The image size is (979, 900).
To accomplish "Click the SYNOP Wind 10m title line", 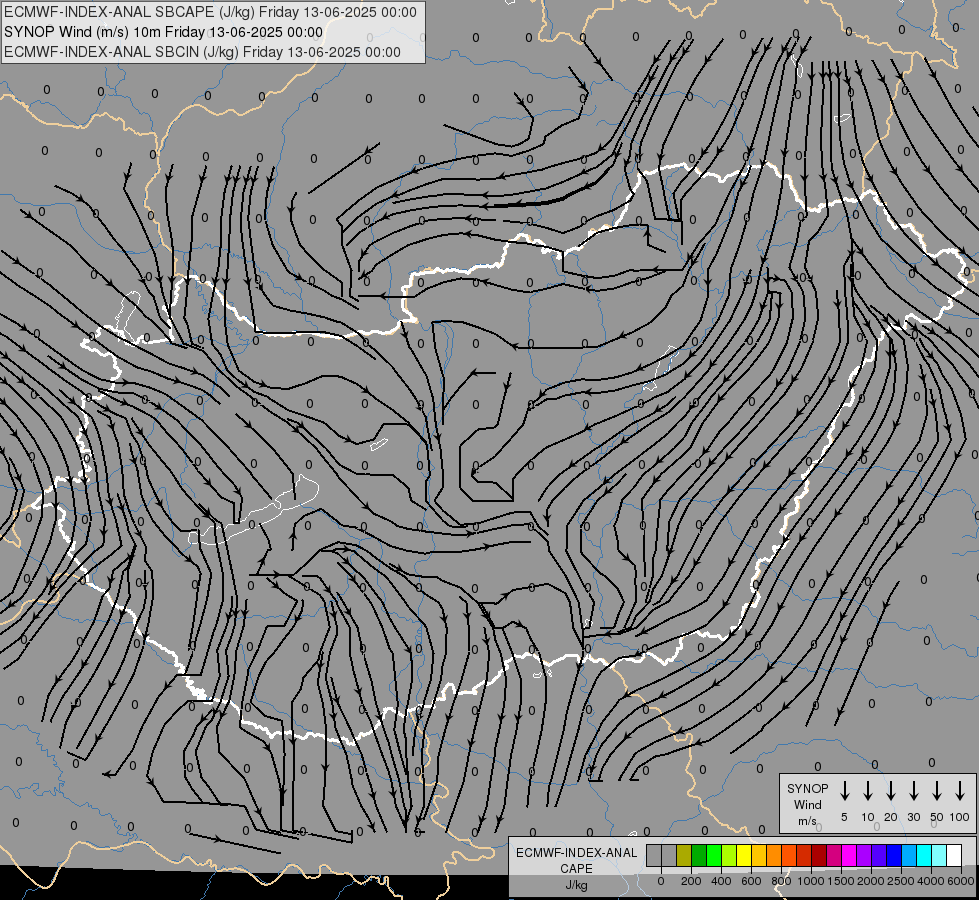I will click(x=164, y=32).
